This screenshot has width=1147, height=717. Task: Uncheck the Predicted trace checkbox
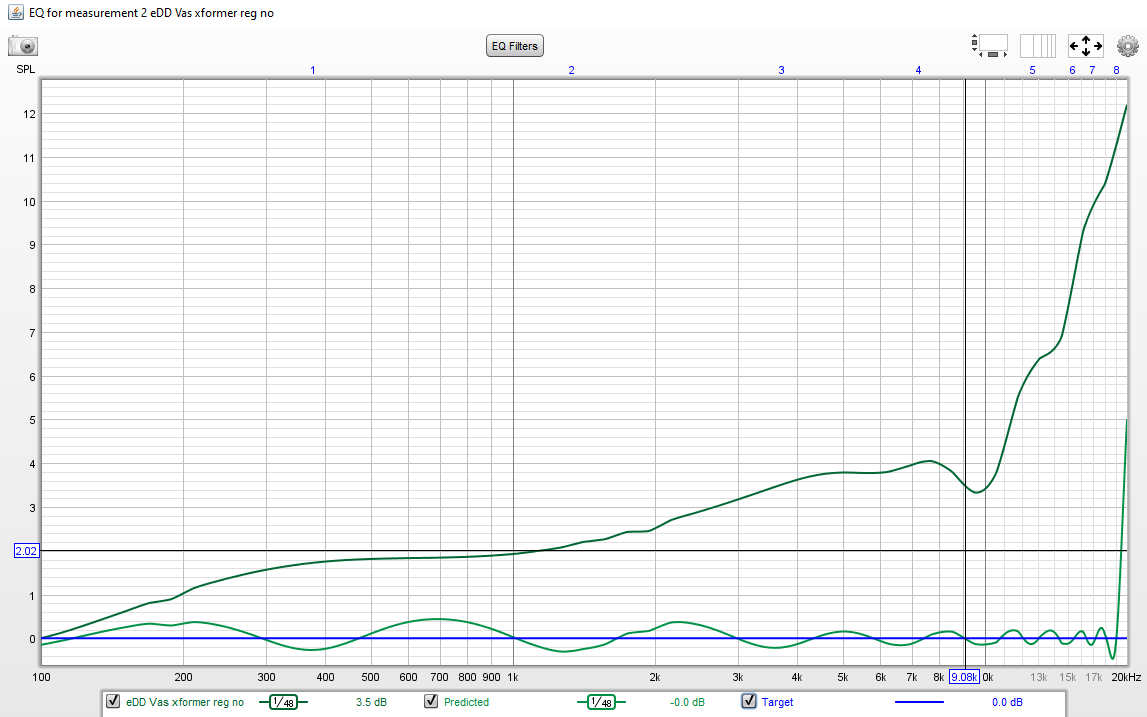pos(431,701)
